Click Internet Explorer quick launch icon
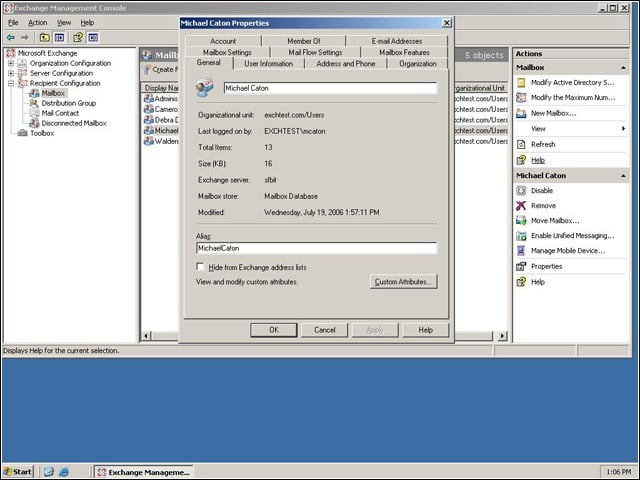The image size is (640, 480). [64, 472]
